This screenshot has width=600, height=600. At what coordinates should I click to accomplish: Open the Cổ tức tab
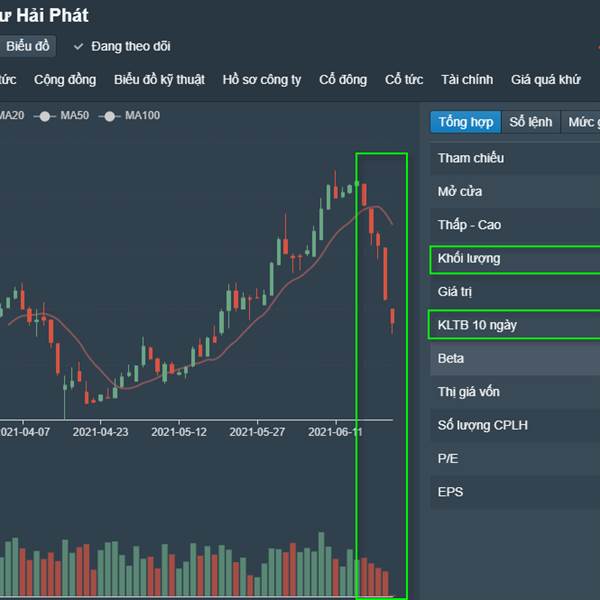(x=404, y=80)
